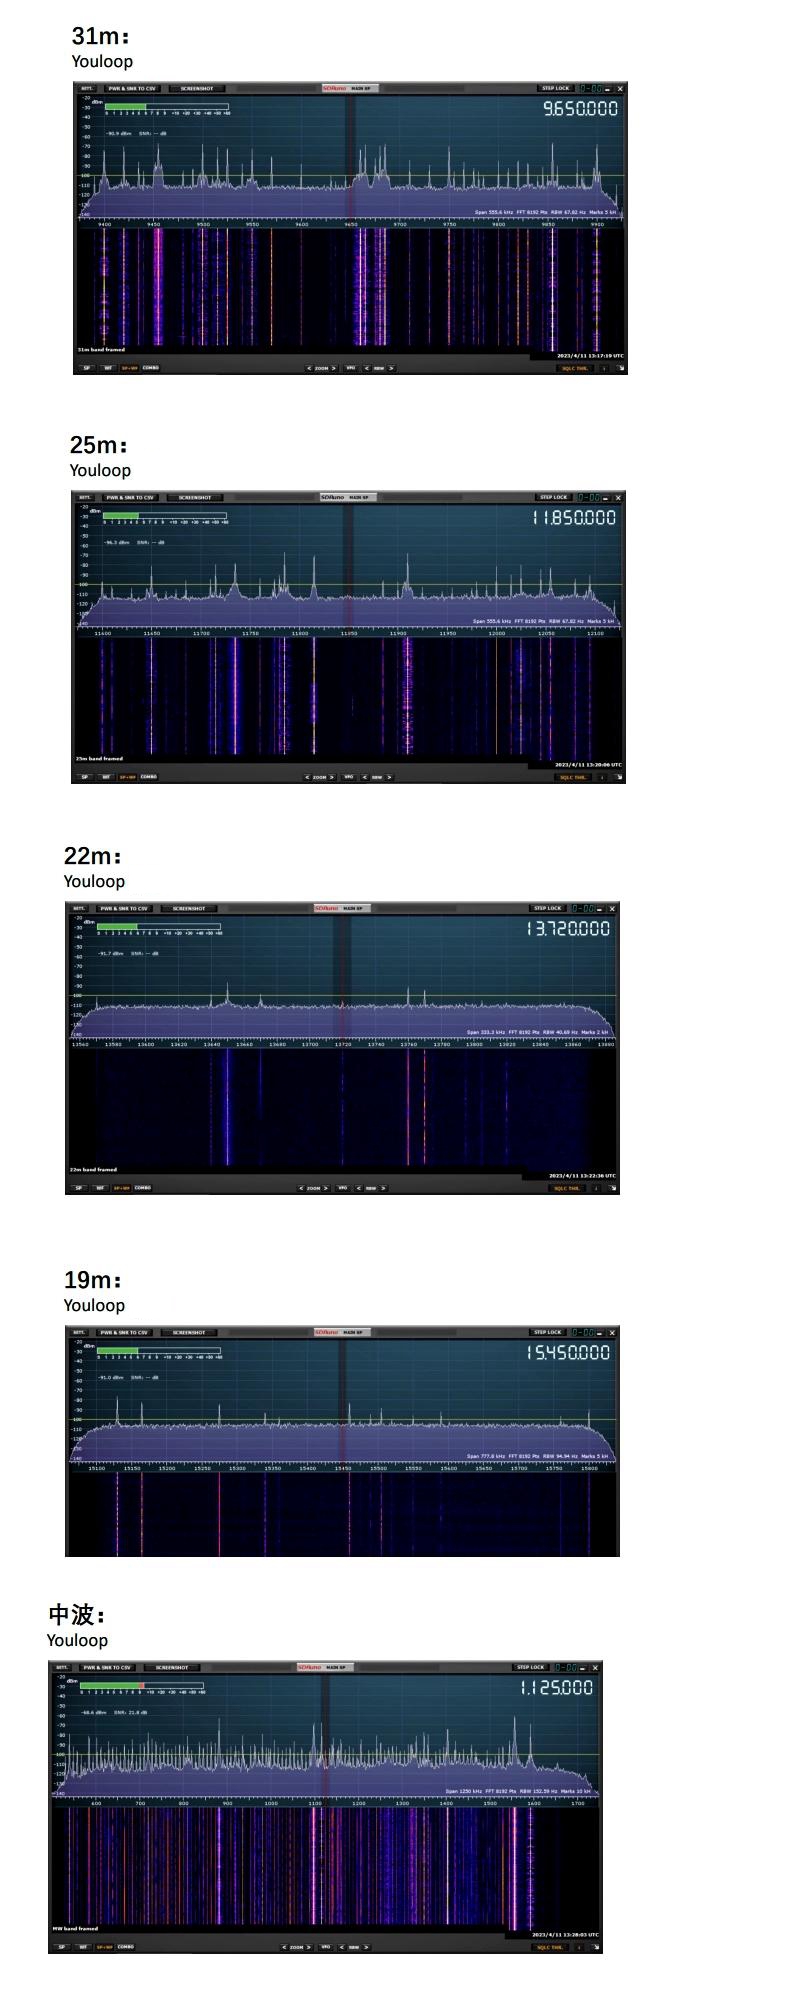The height and width of the screenshot is (2000, 800).
Task: Select WF display mode in 25m window
Action: pos(106,777)
